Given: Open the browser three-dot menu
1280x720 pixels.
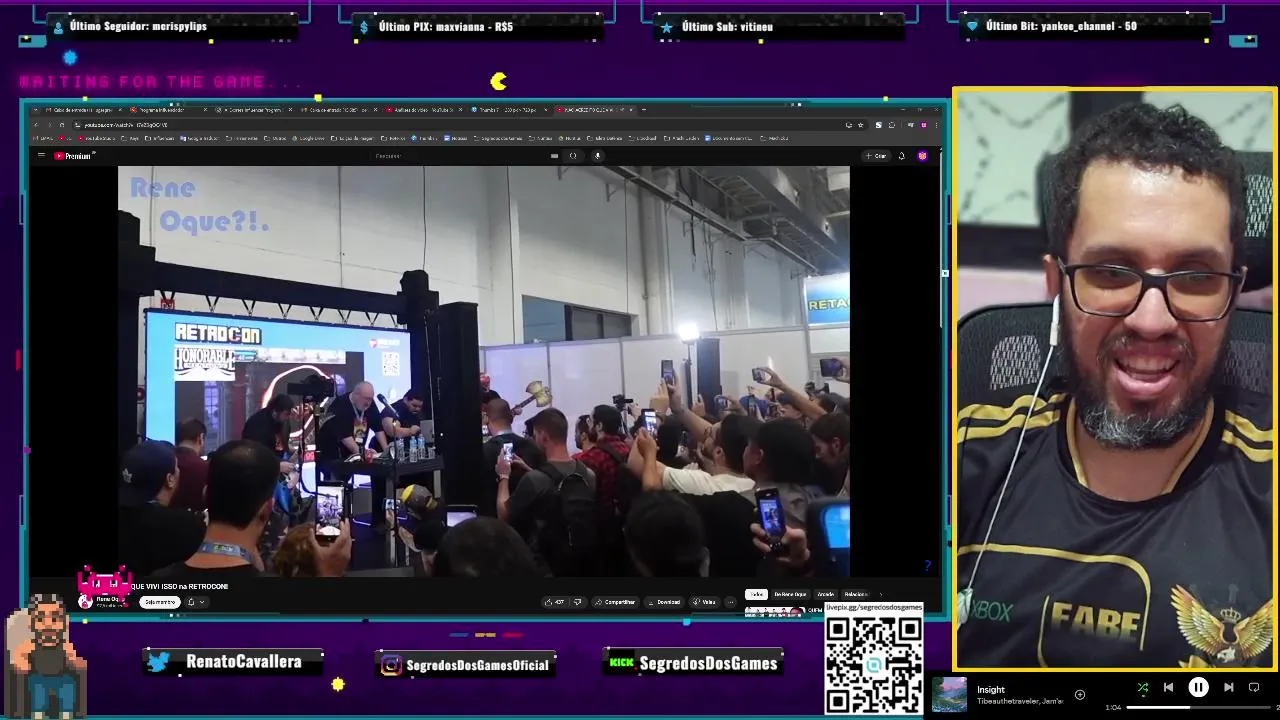Looking at the screenshot, I should pos(936,125).
